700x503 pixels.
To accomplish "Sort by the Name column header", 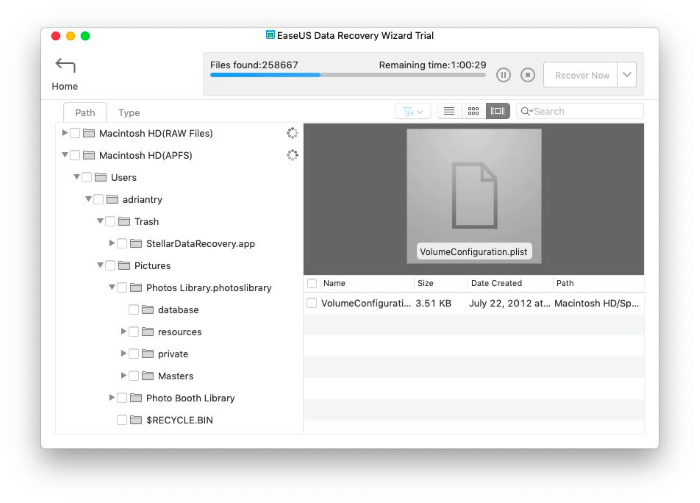I will pyautogui.click(x=334, y=283).
